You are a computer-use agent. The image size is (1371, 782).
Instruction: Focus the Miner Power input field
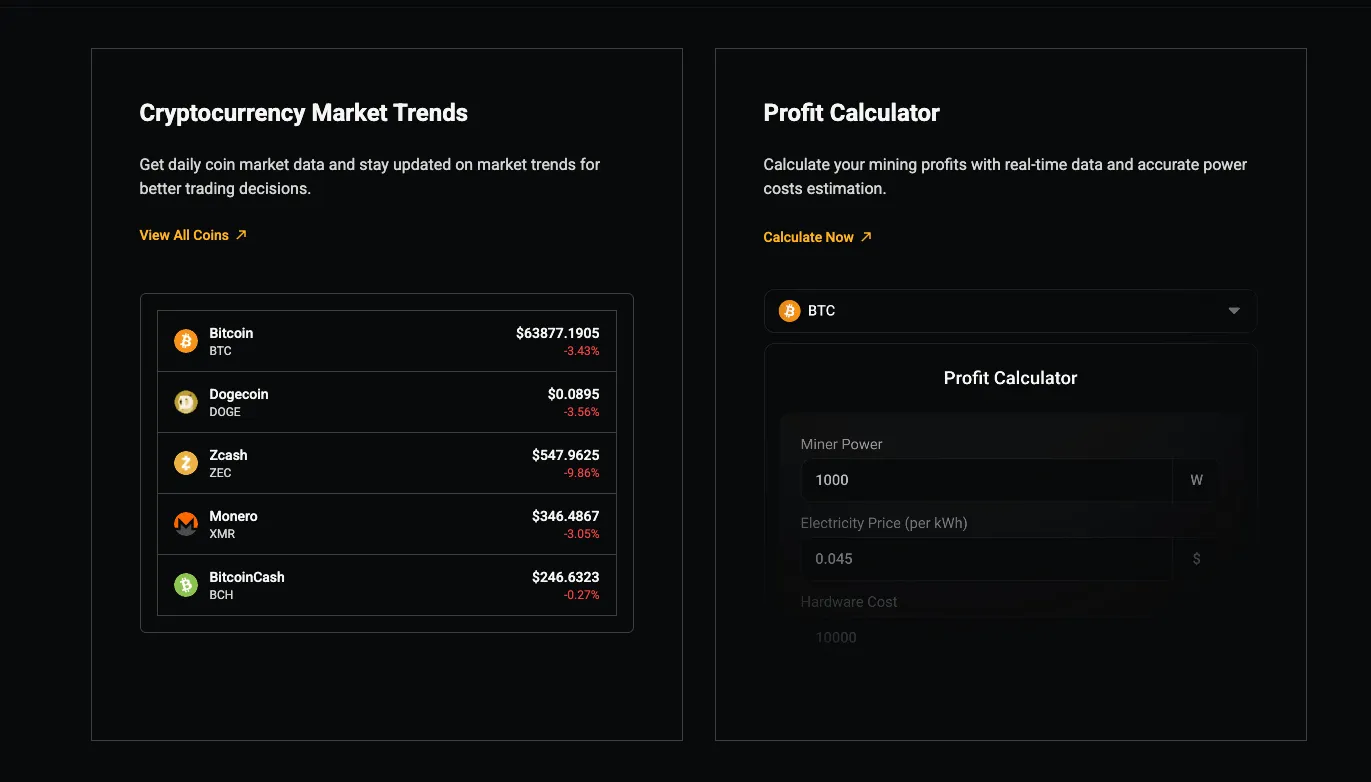click(986, 480)
